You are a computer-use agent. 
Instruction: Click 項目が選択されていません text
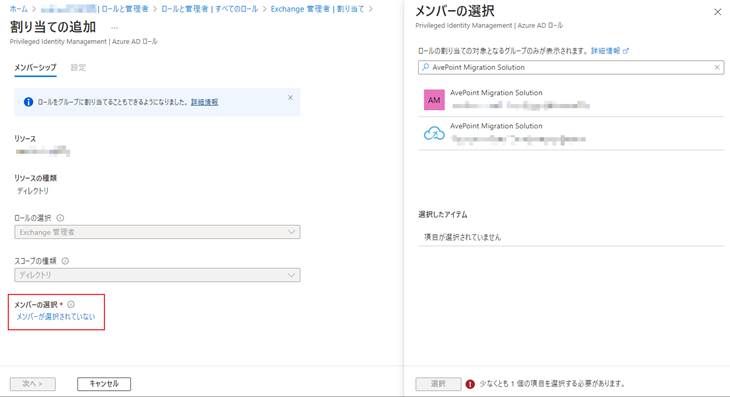tap(462, 237)
